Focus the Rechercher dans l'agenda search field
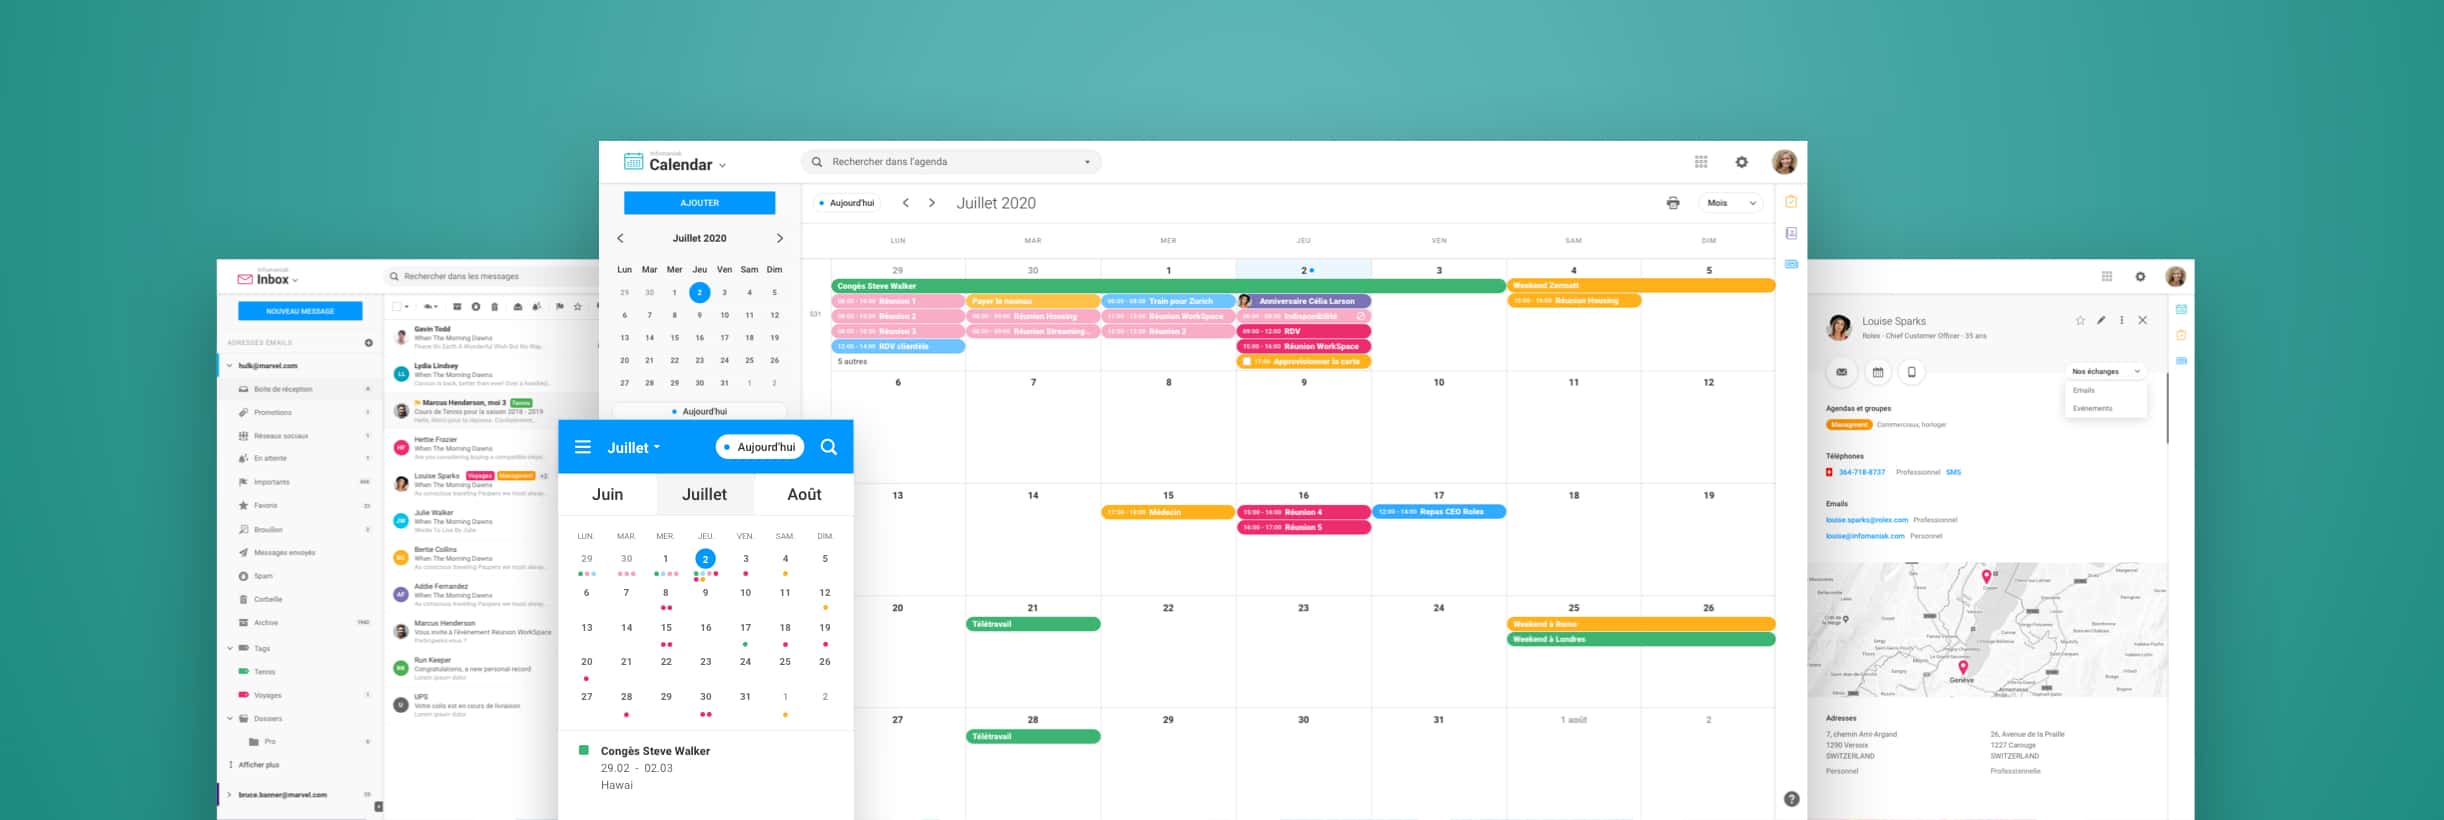Viewport: 2444px width, 820px height. click(x=951, y=162)
